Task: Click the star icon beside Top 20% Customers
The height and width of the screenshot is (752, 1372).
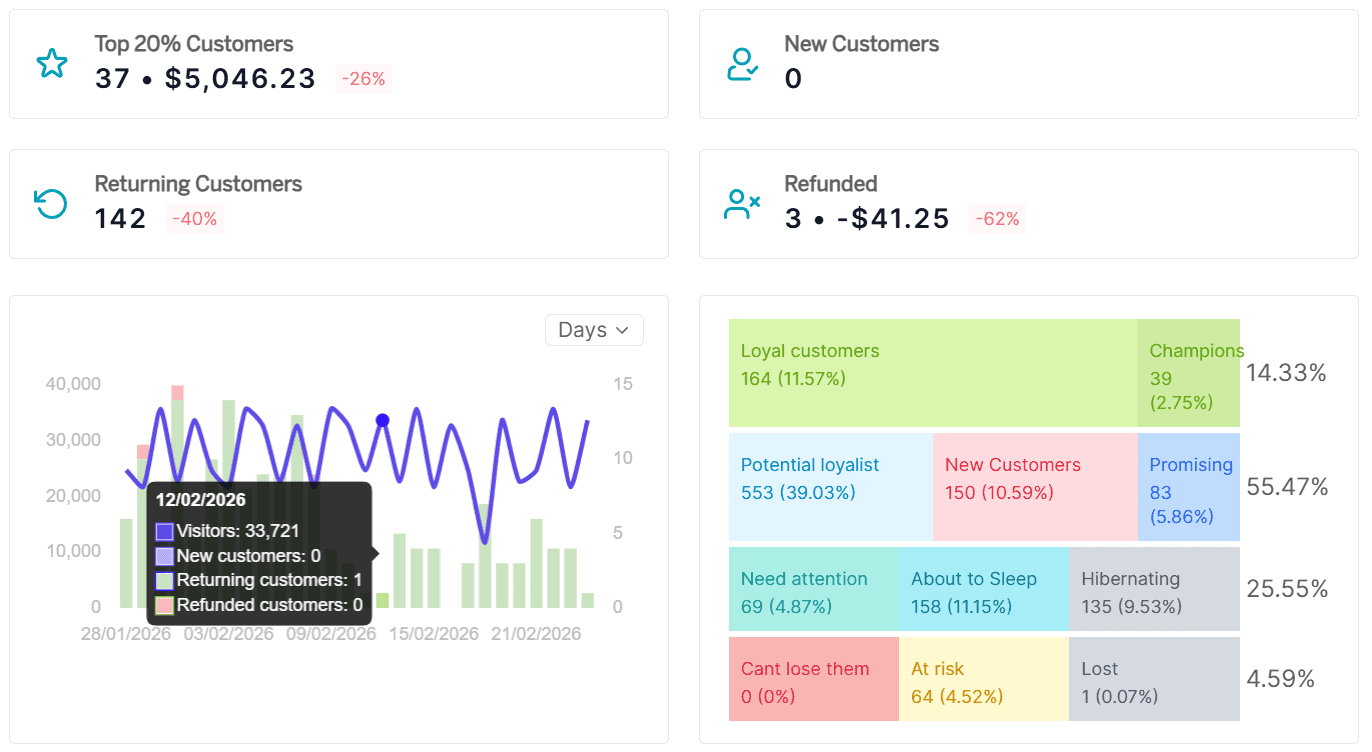Action: (50, 63)
